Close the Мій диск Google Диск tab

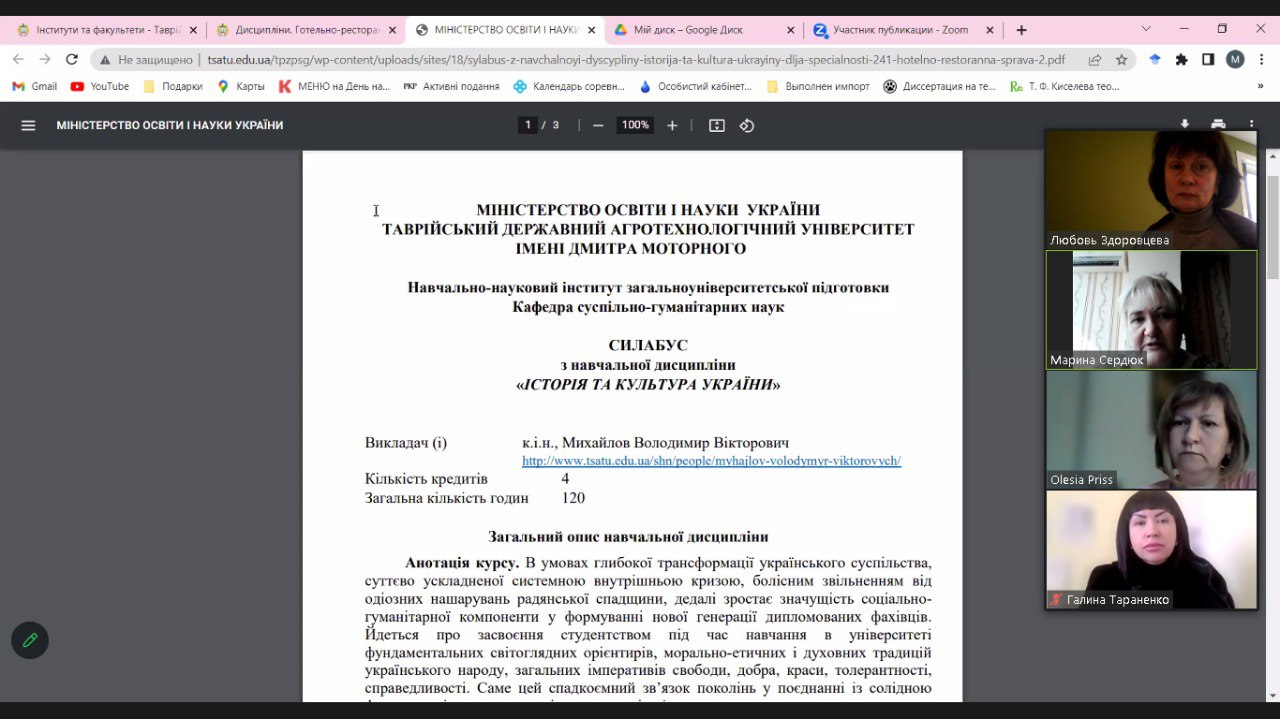[791, 30]
